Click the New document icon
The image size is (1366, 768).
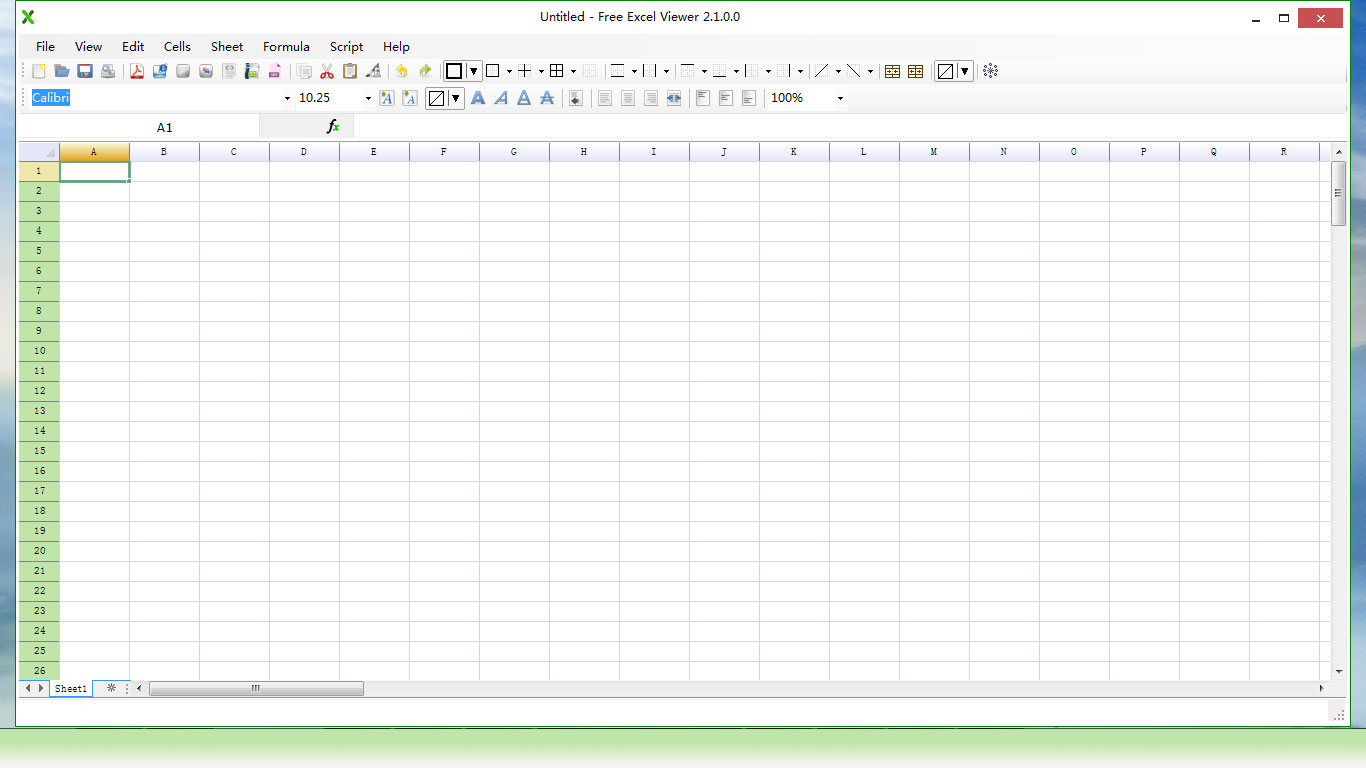point(39,71)
